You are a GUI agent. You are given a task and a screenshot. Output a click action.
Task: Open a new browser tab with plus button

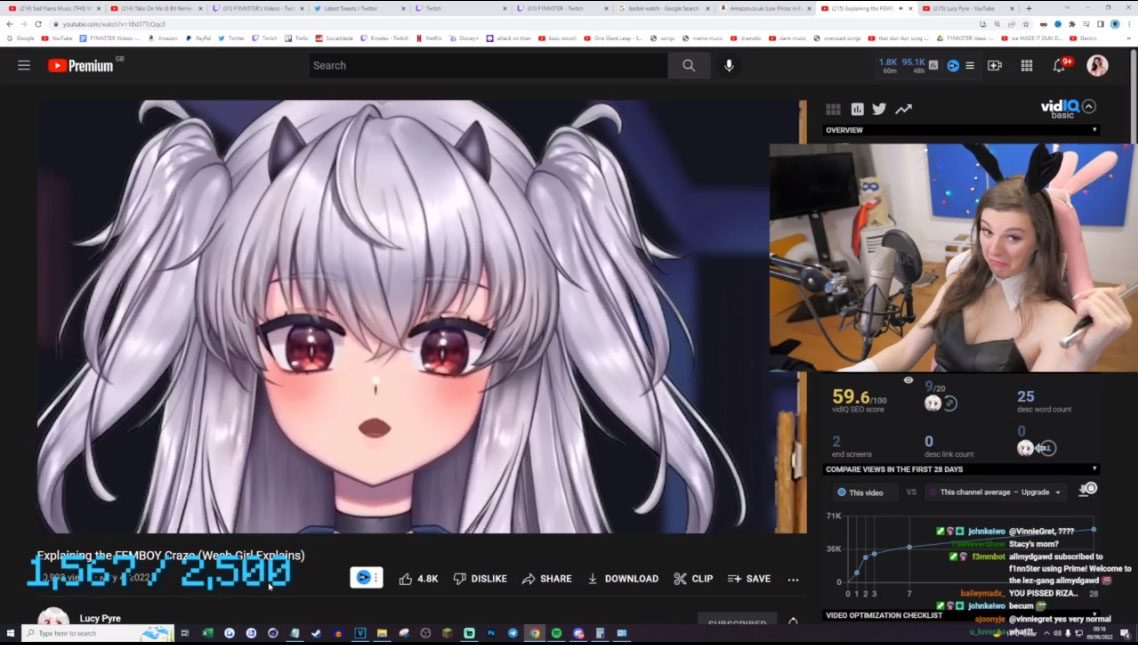click(1028, 9)
